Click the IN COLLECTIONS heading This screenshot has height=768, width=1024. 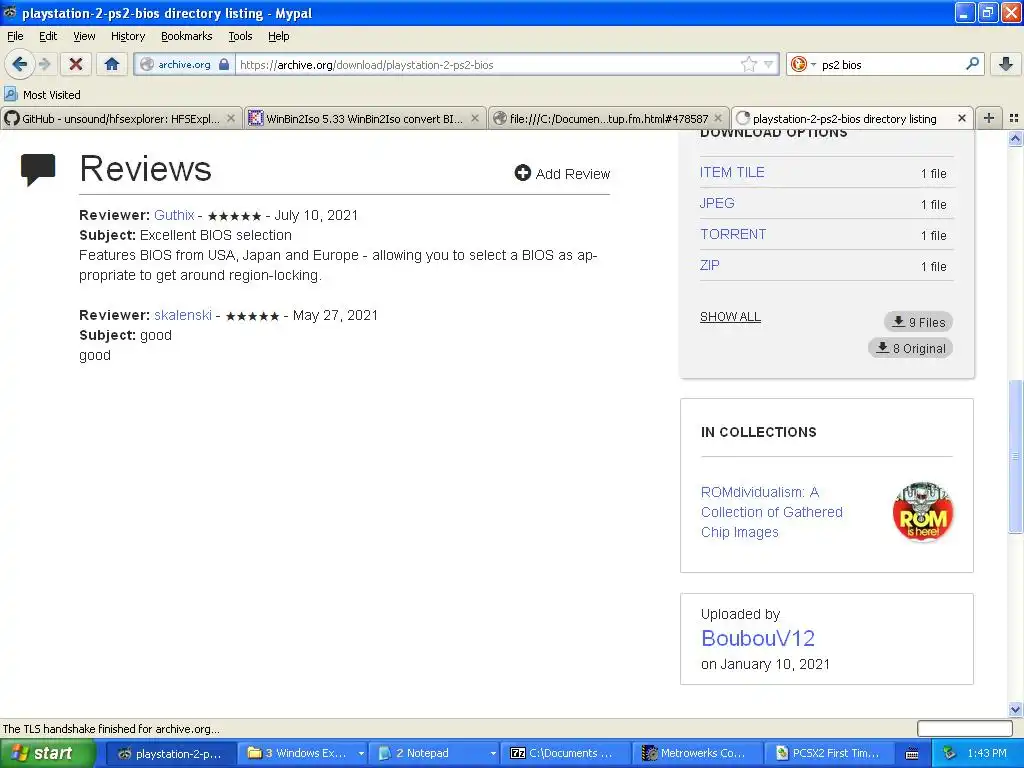click(x=758, y=432)
